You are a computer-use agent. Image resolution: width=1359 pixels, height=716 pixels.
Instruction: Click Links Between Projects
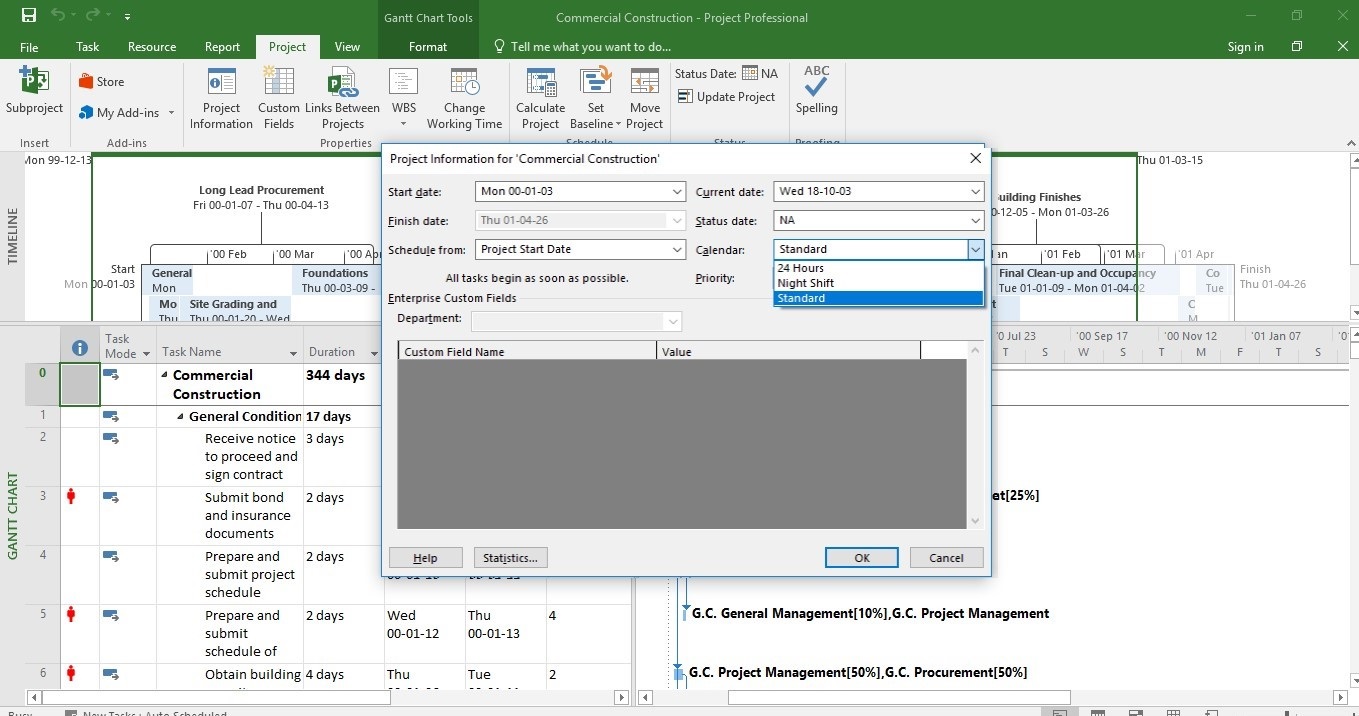342,99
